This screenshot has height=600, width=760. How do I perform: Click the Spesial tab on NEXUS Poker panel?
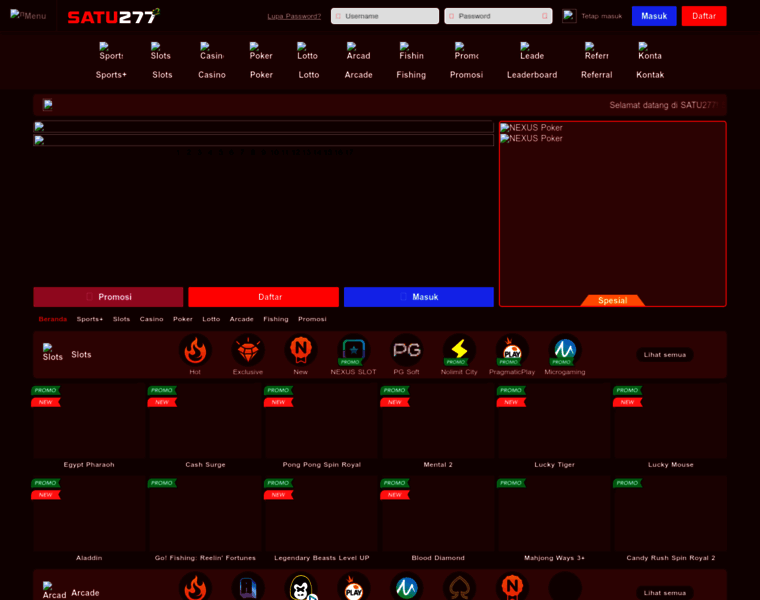pyautogui.click(x=613, y=300)
